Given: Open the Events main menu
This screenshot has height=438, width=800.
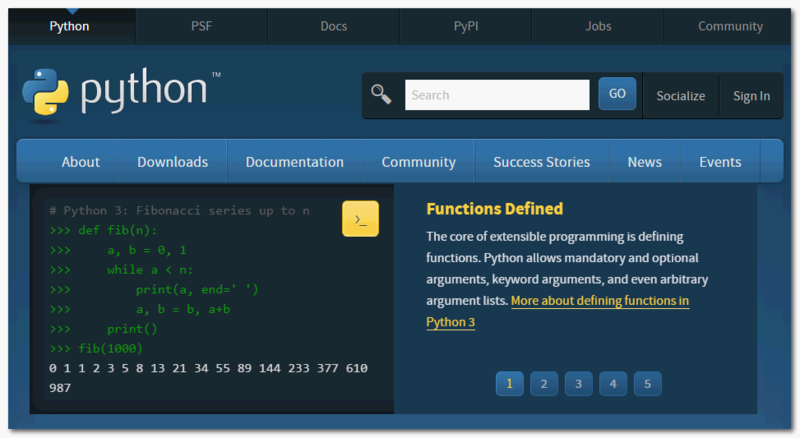Looking at the screenshot, I should [720, 162].
